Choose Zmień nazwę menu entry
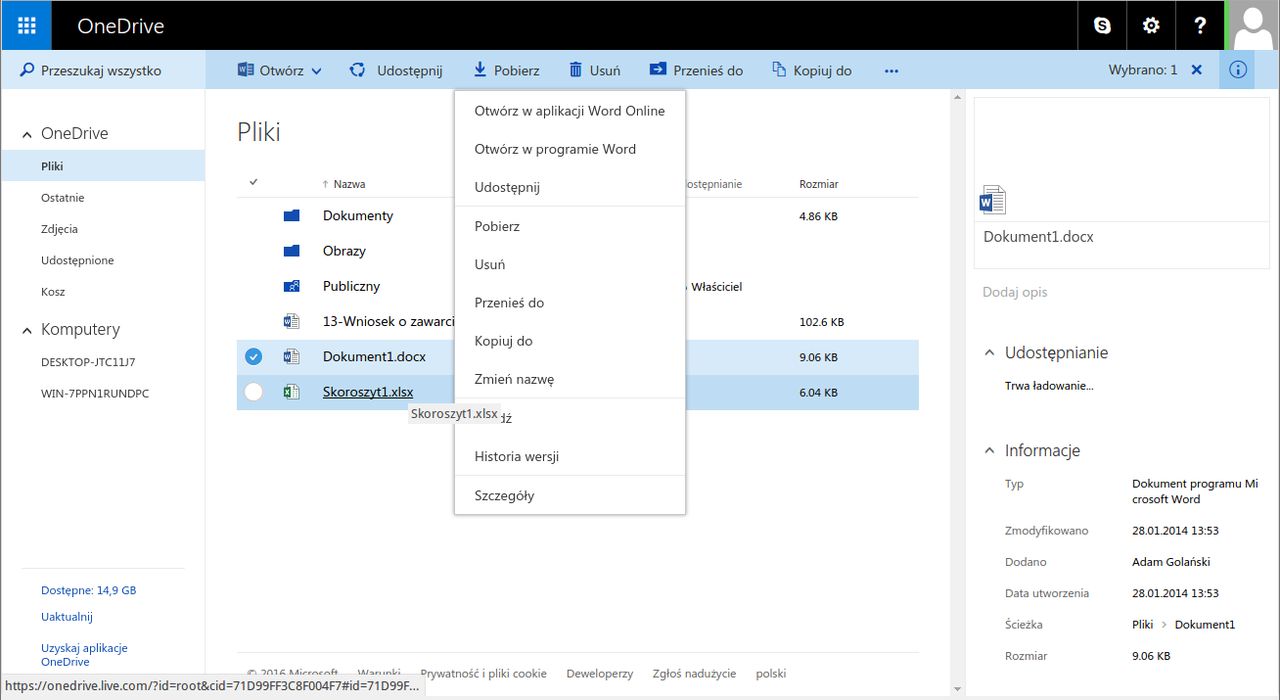Image resolution: width=1280 pixels, height=700 pixels. pyautogui.click(x=570, y=379)
